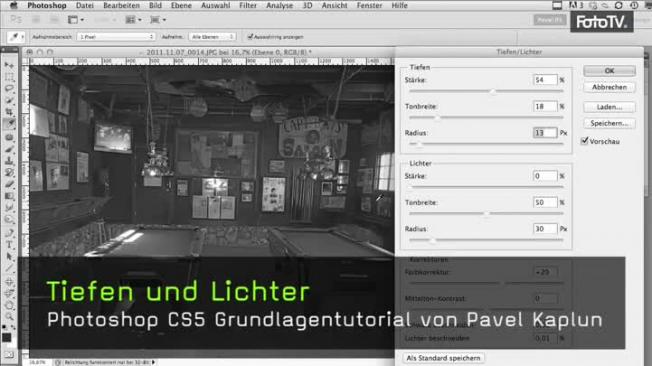Open the view extras dropdown in application bar

76,20
